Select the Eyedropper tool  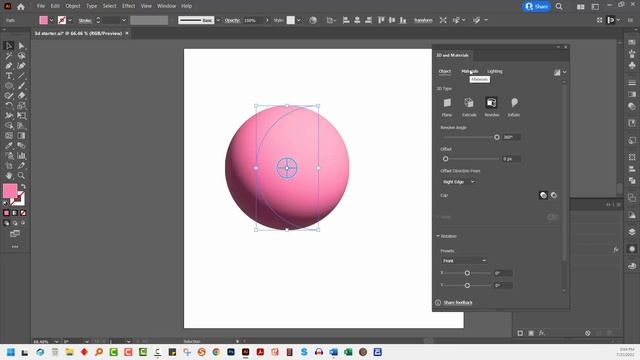(9, 146)
